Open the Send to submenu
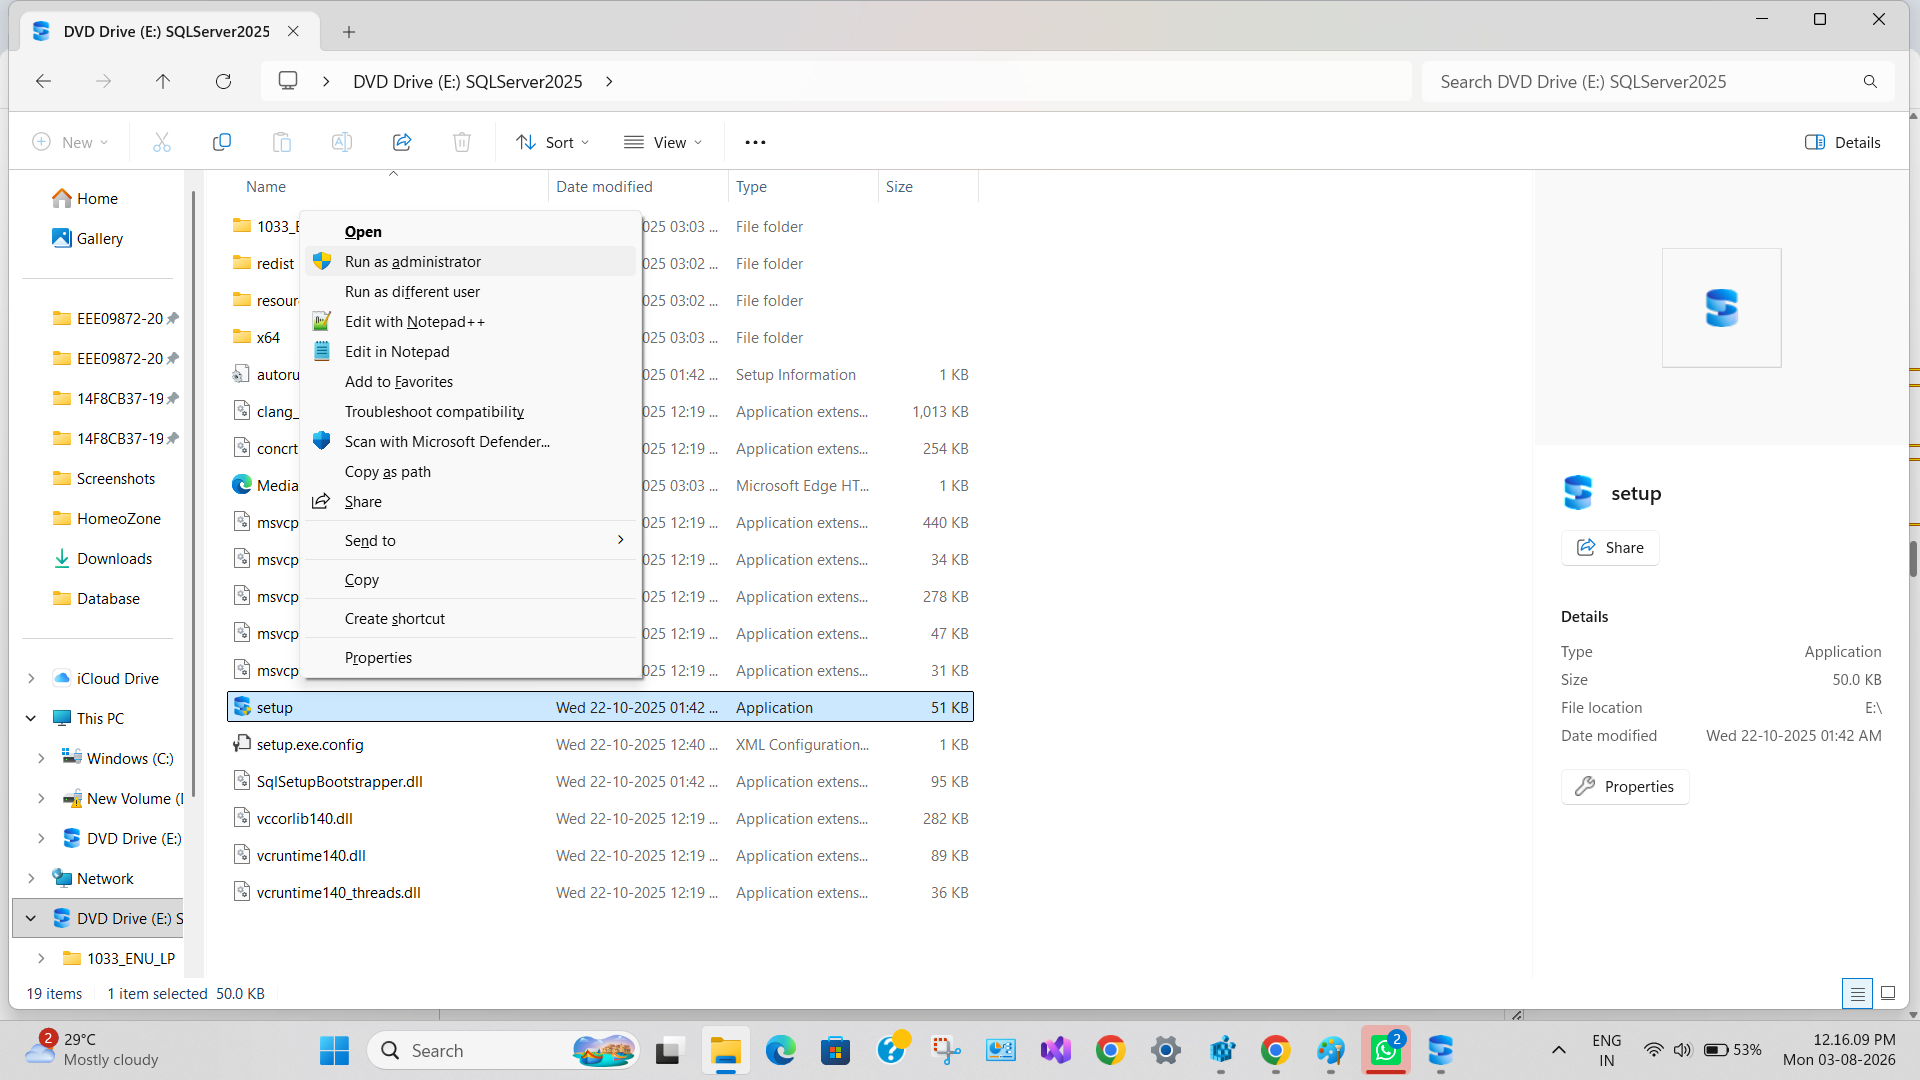1920x1080 pixels. 471,540
